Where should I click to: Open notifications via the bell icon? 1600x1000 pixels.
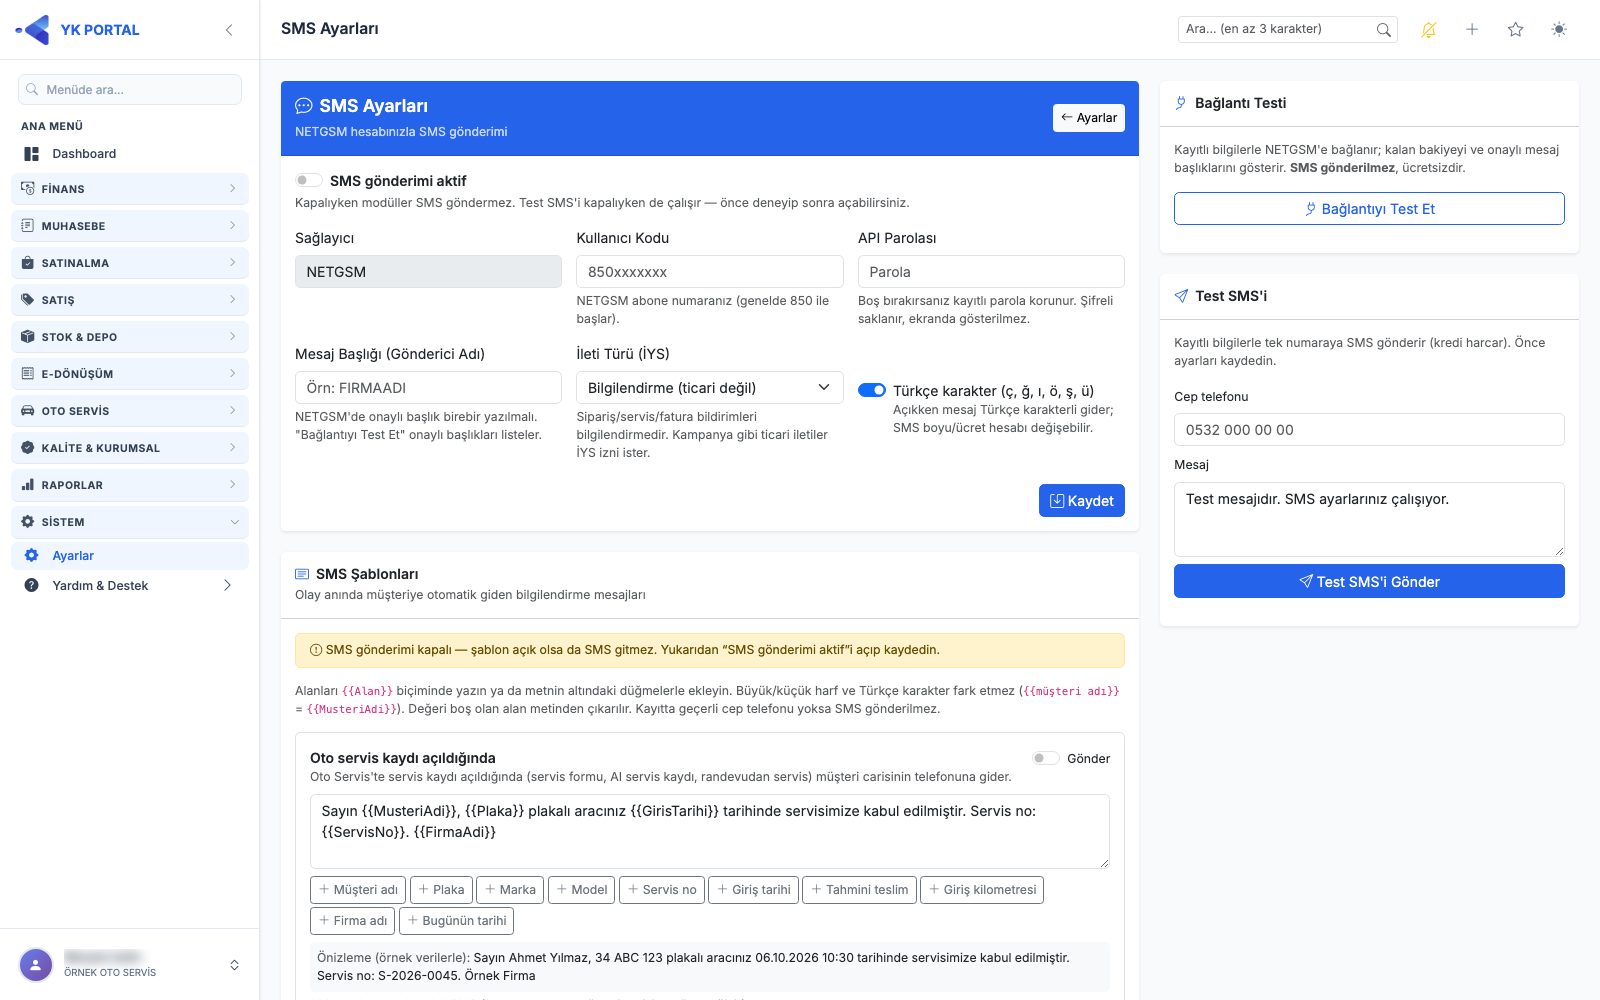point(1429,30)
